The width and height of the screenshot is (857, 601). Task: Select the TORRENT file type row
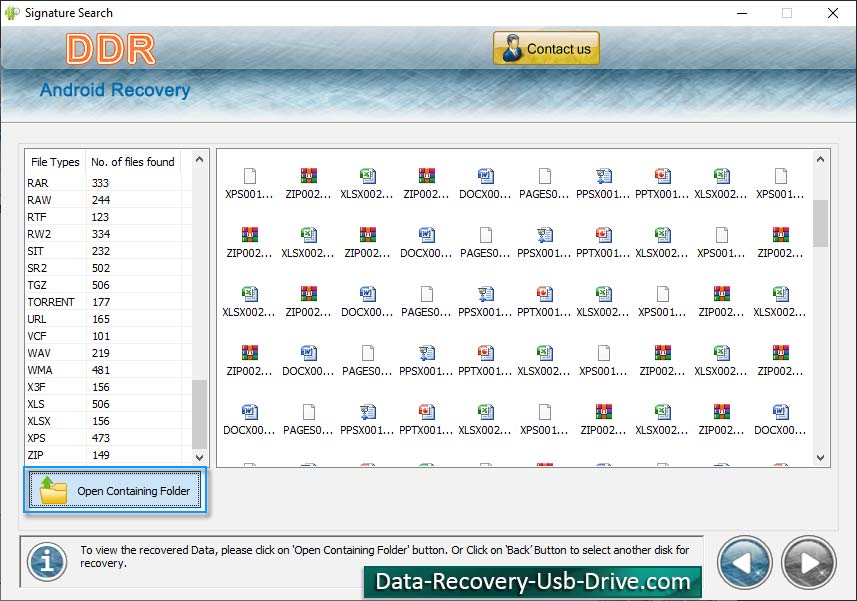coord(108,302)
